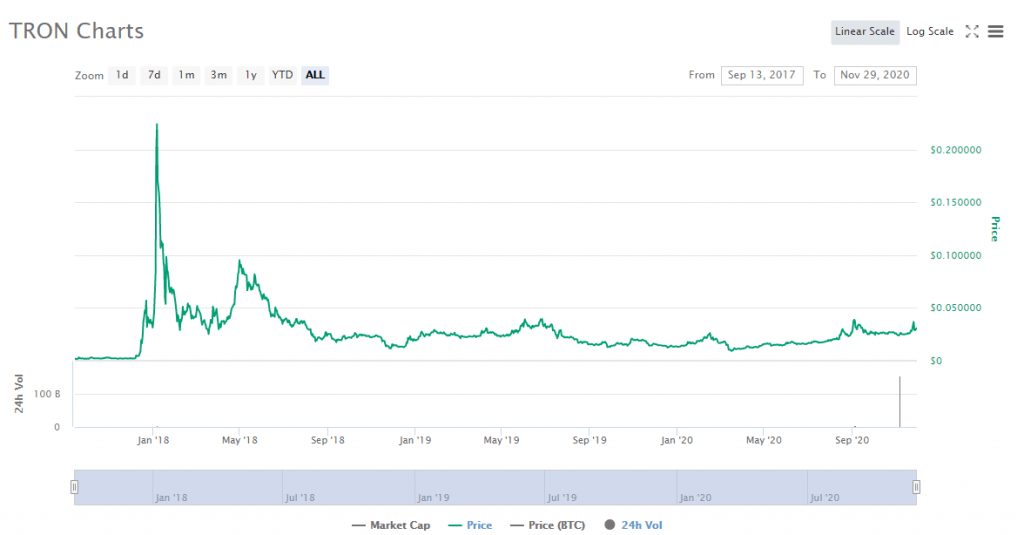Switch to Linear Scale
Screen dimensions: 1024x535
(865, 32)
